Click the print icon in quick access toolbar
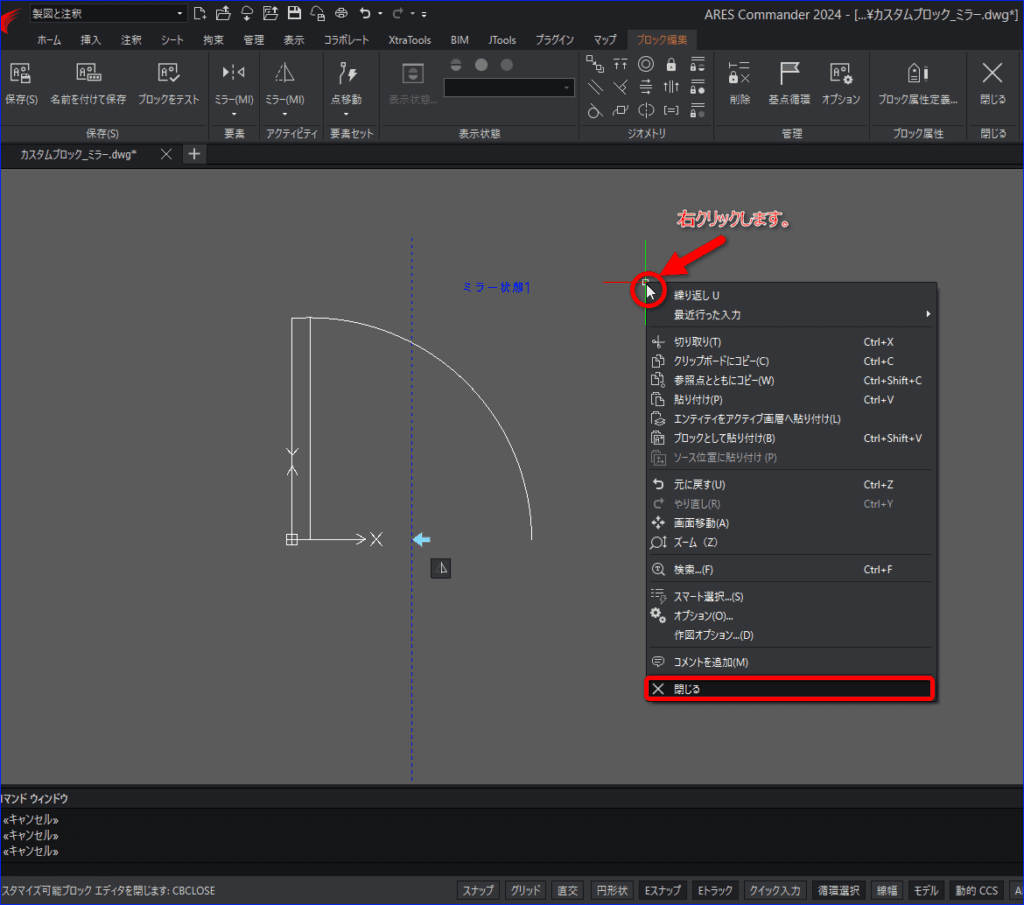 (x=341, y=13)
